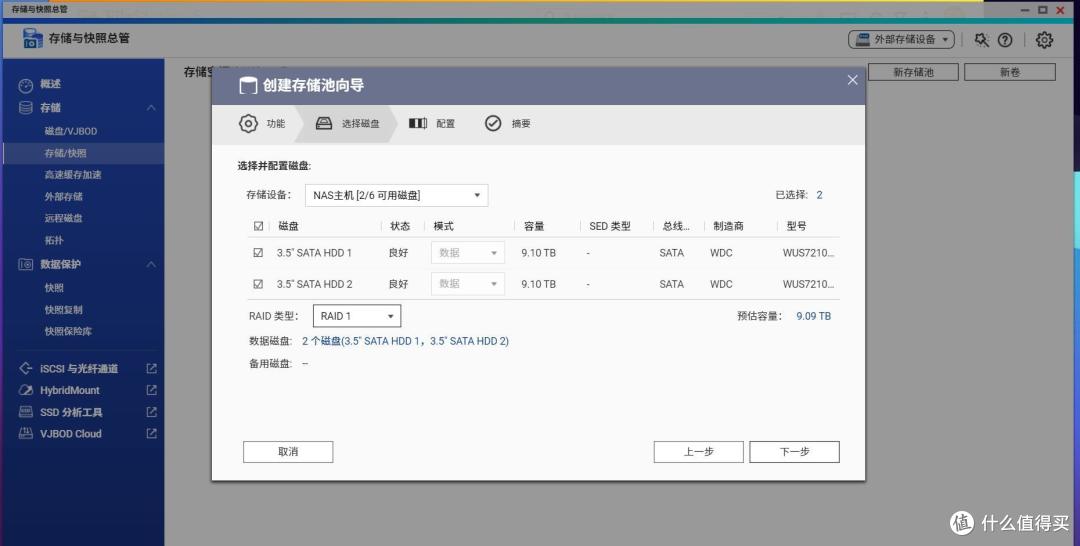The image size is (1080, 546).
Task: Open the mode dropdown for HDD 2
Action: click(468, 284)
